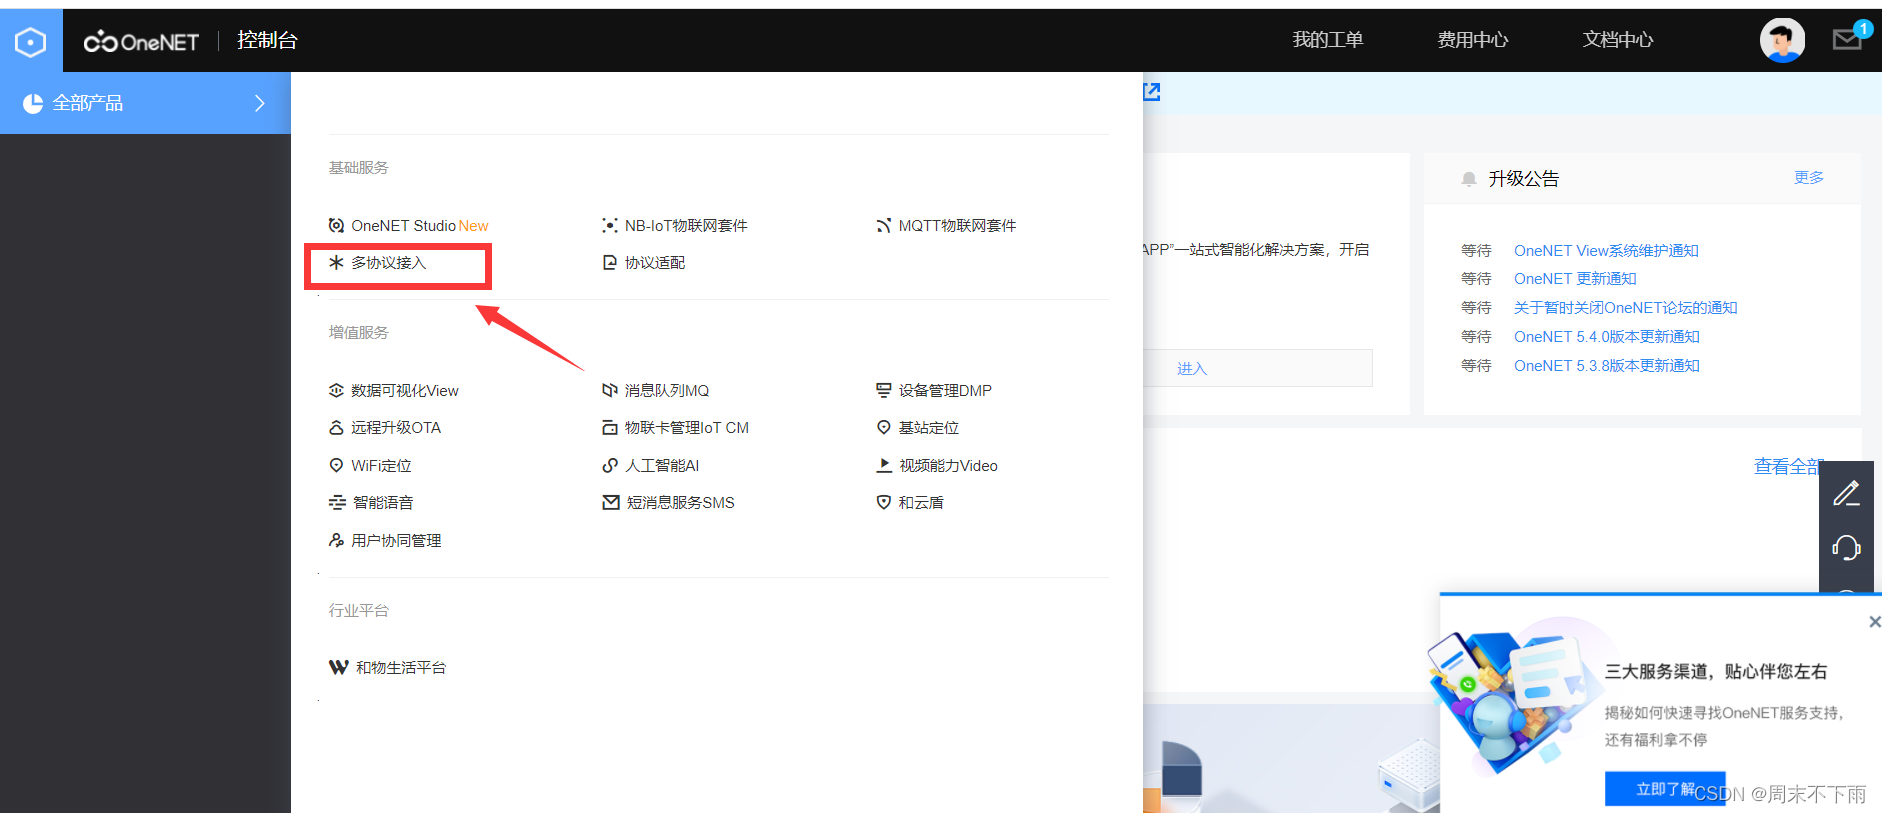Click 查看全部 link
The image size is (1882, 813).
click(1788, 466)
